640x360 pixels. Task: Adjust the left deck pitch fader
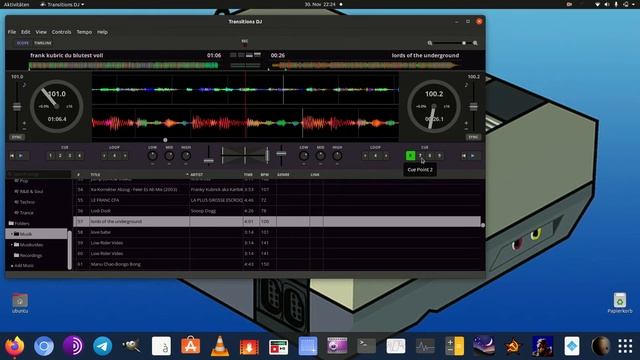(17, 107)
